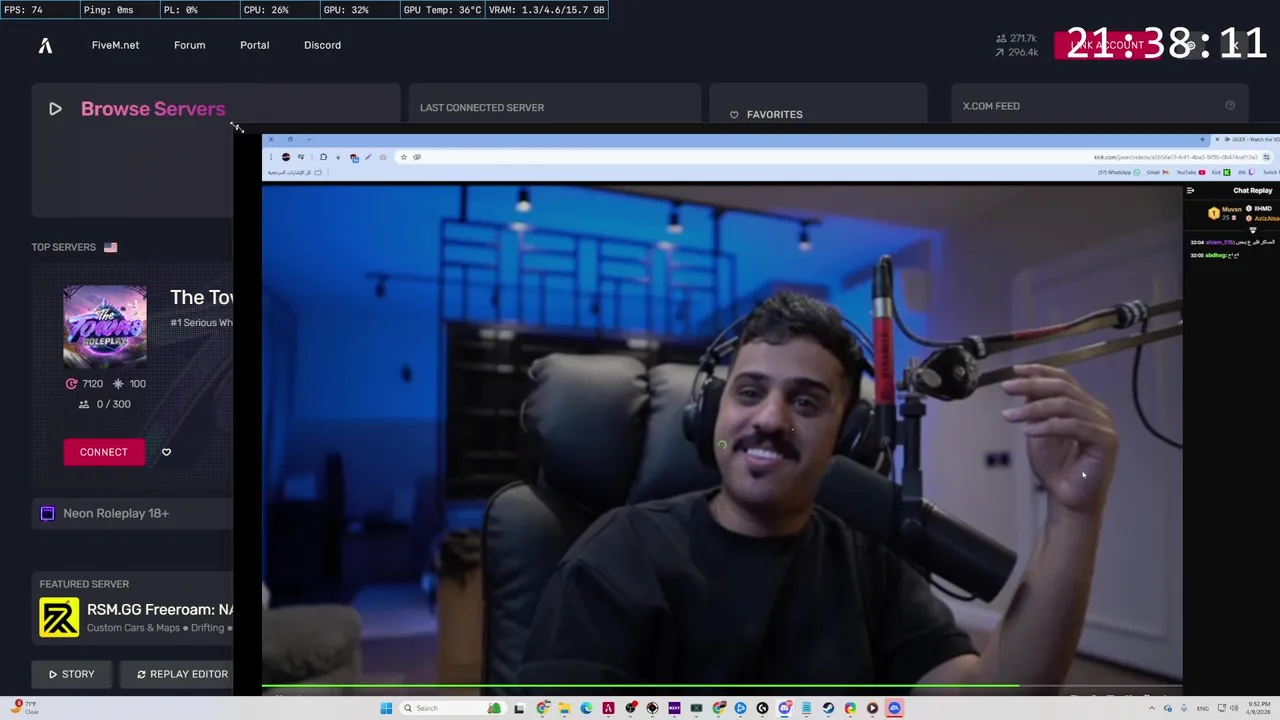Open the X.COM Feed panel

coord(1100,105)
